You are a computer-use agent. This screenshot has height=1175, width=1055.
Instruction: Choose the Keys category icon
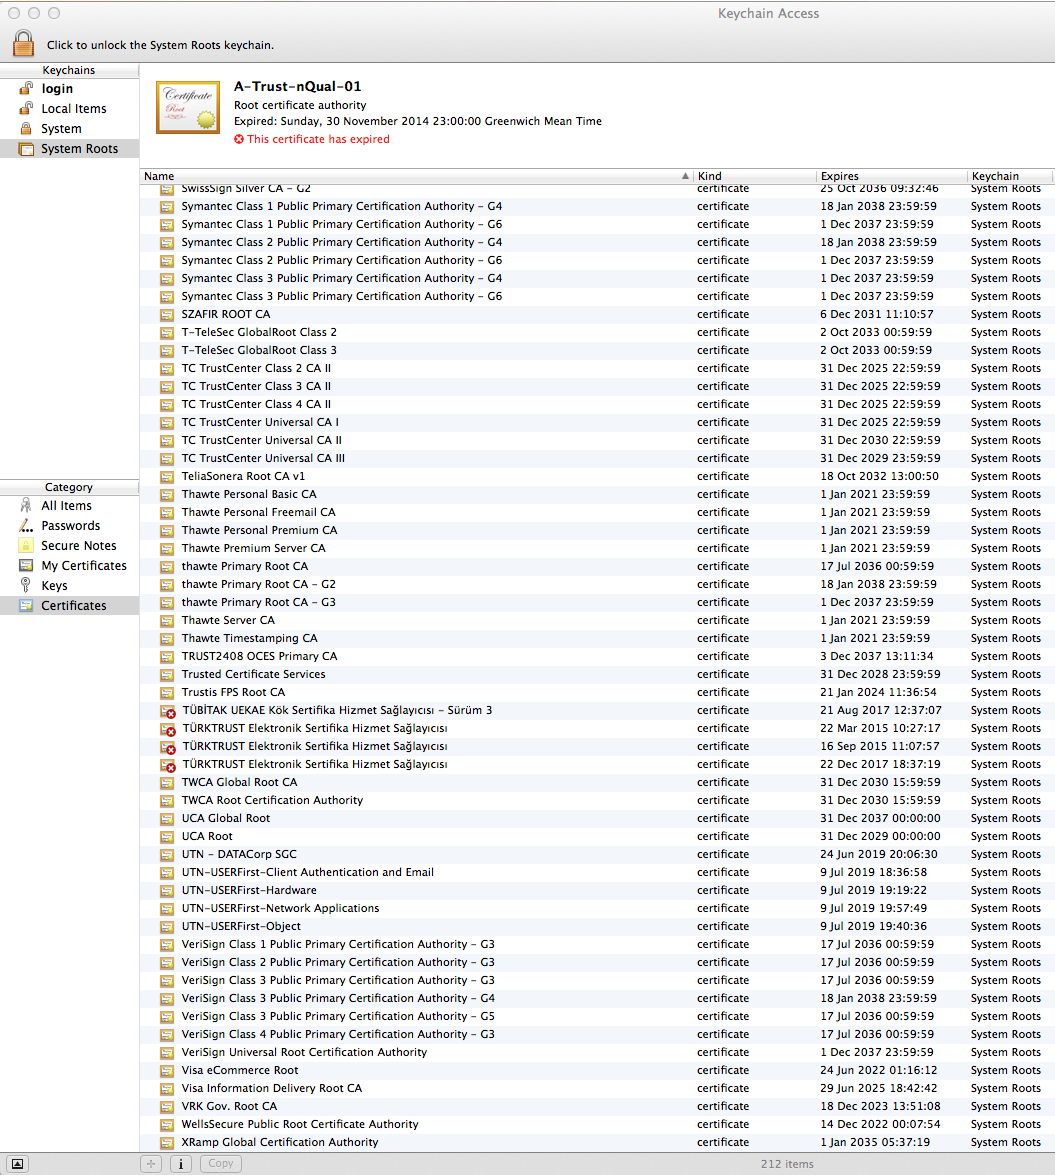coord(26,585)
